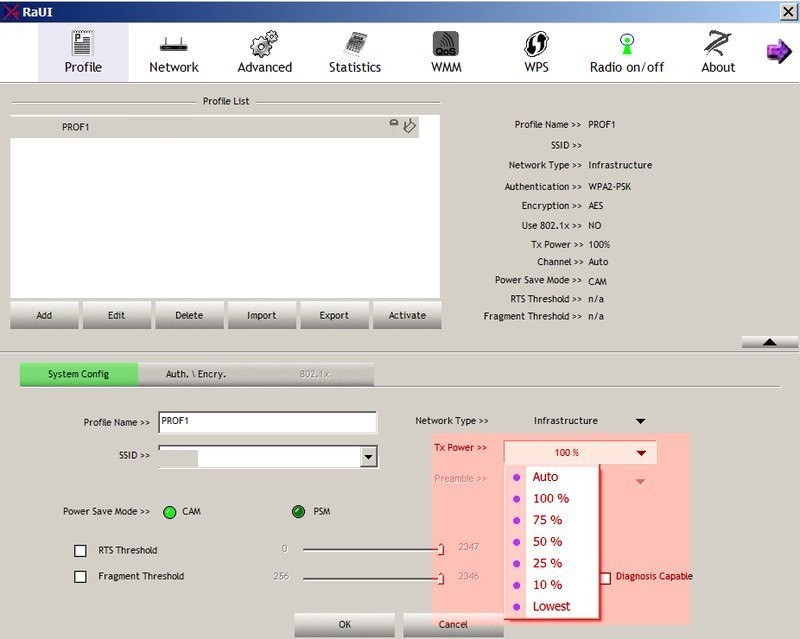
Task: Enable the RTS Threshold checkbox
Action: pyautogui.click(x=81, y=550)
